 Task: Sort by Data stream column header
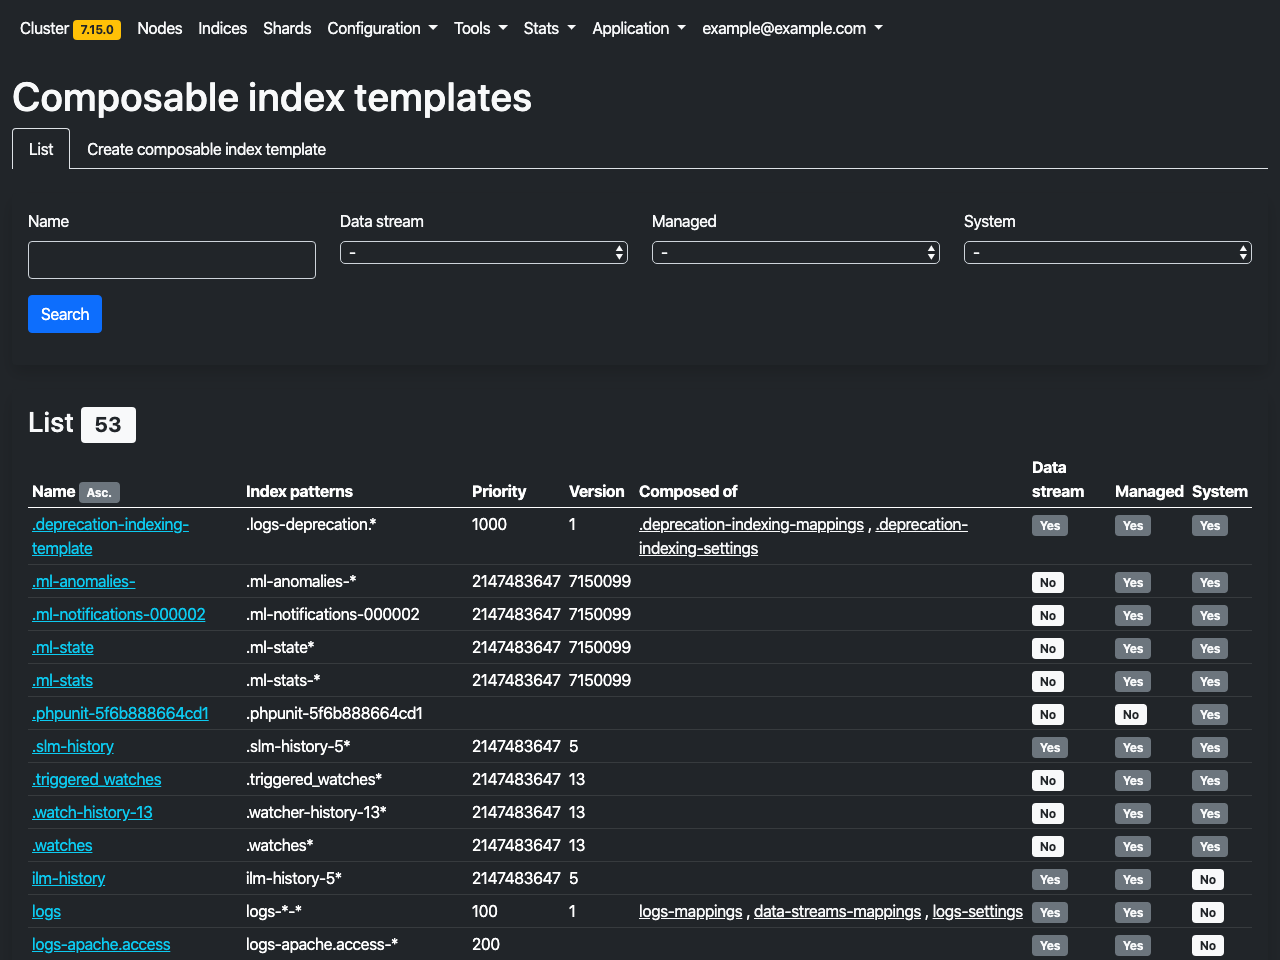[1058, 479]
